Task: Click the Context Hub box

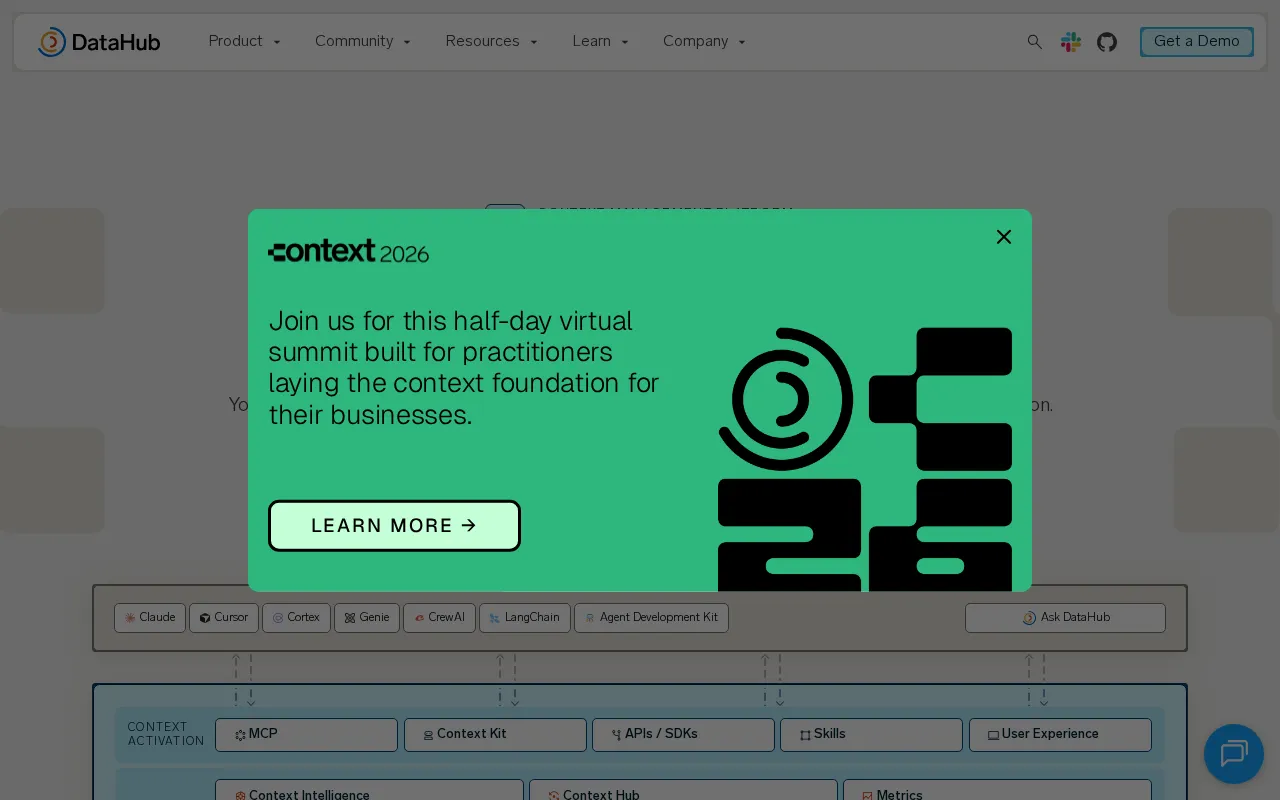Action: coord(683,790)
